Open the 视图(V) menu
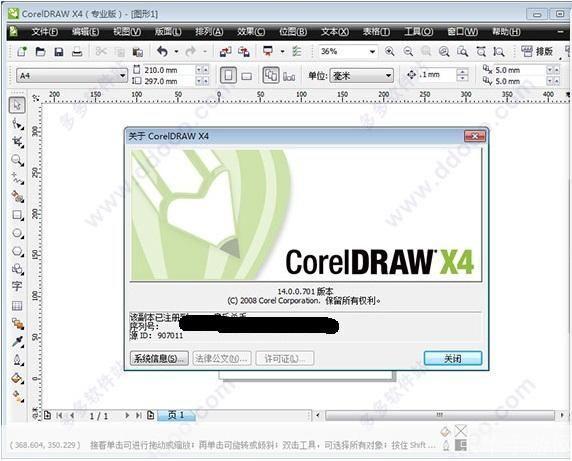This screenshot has width=572, height=461. pyautogui.click(x=127, y=32)
